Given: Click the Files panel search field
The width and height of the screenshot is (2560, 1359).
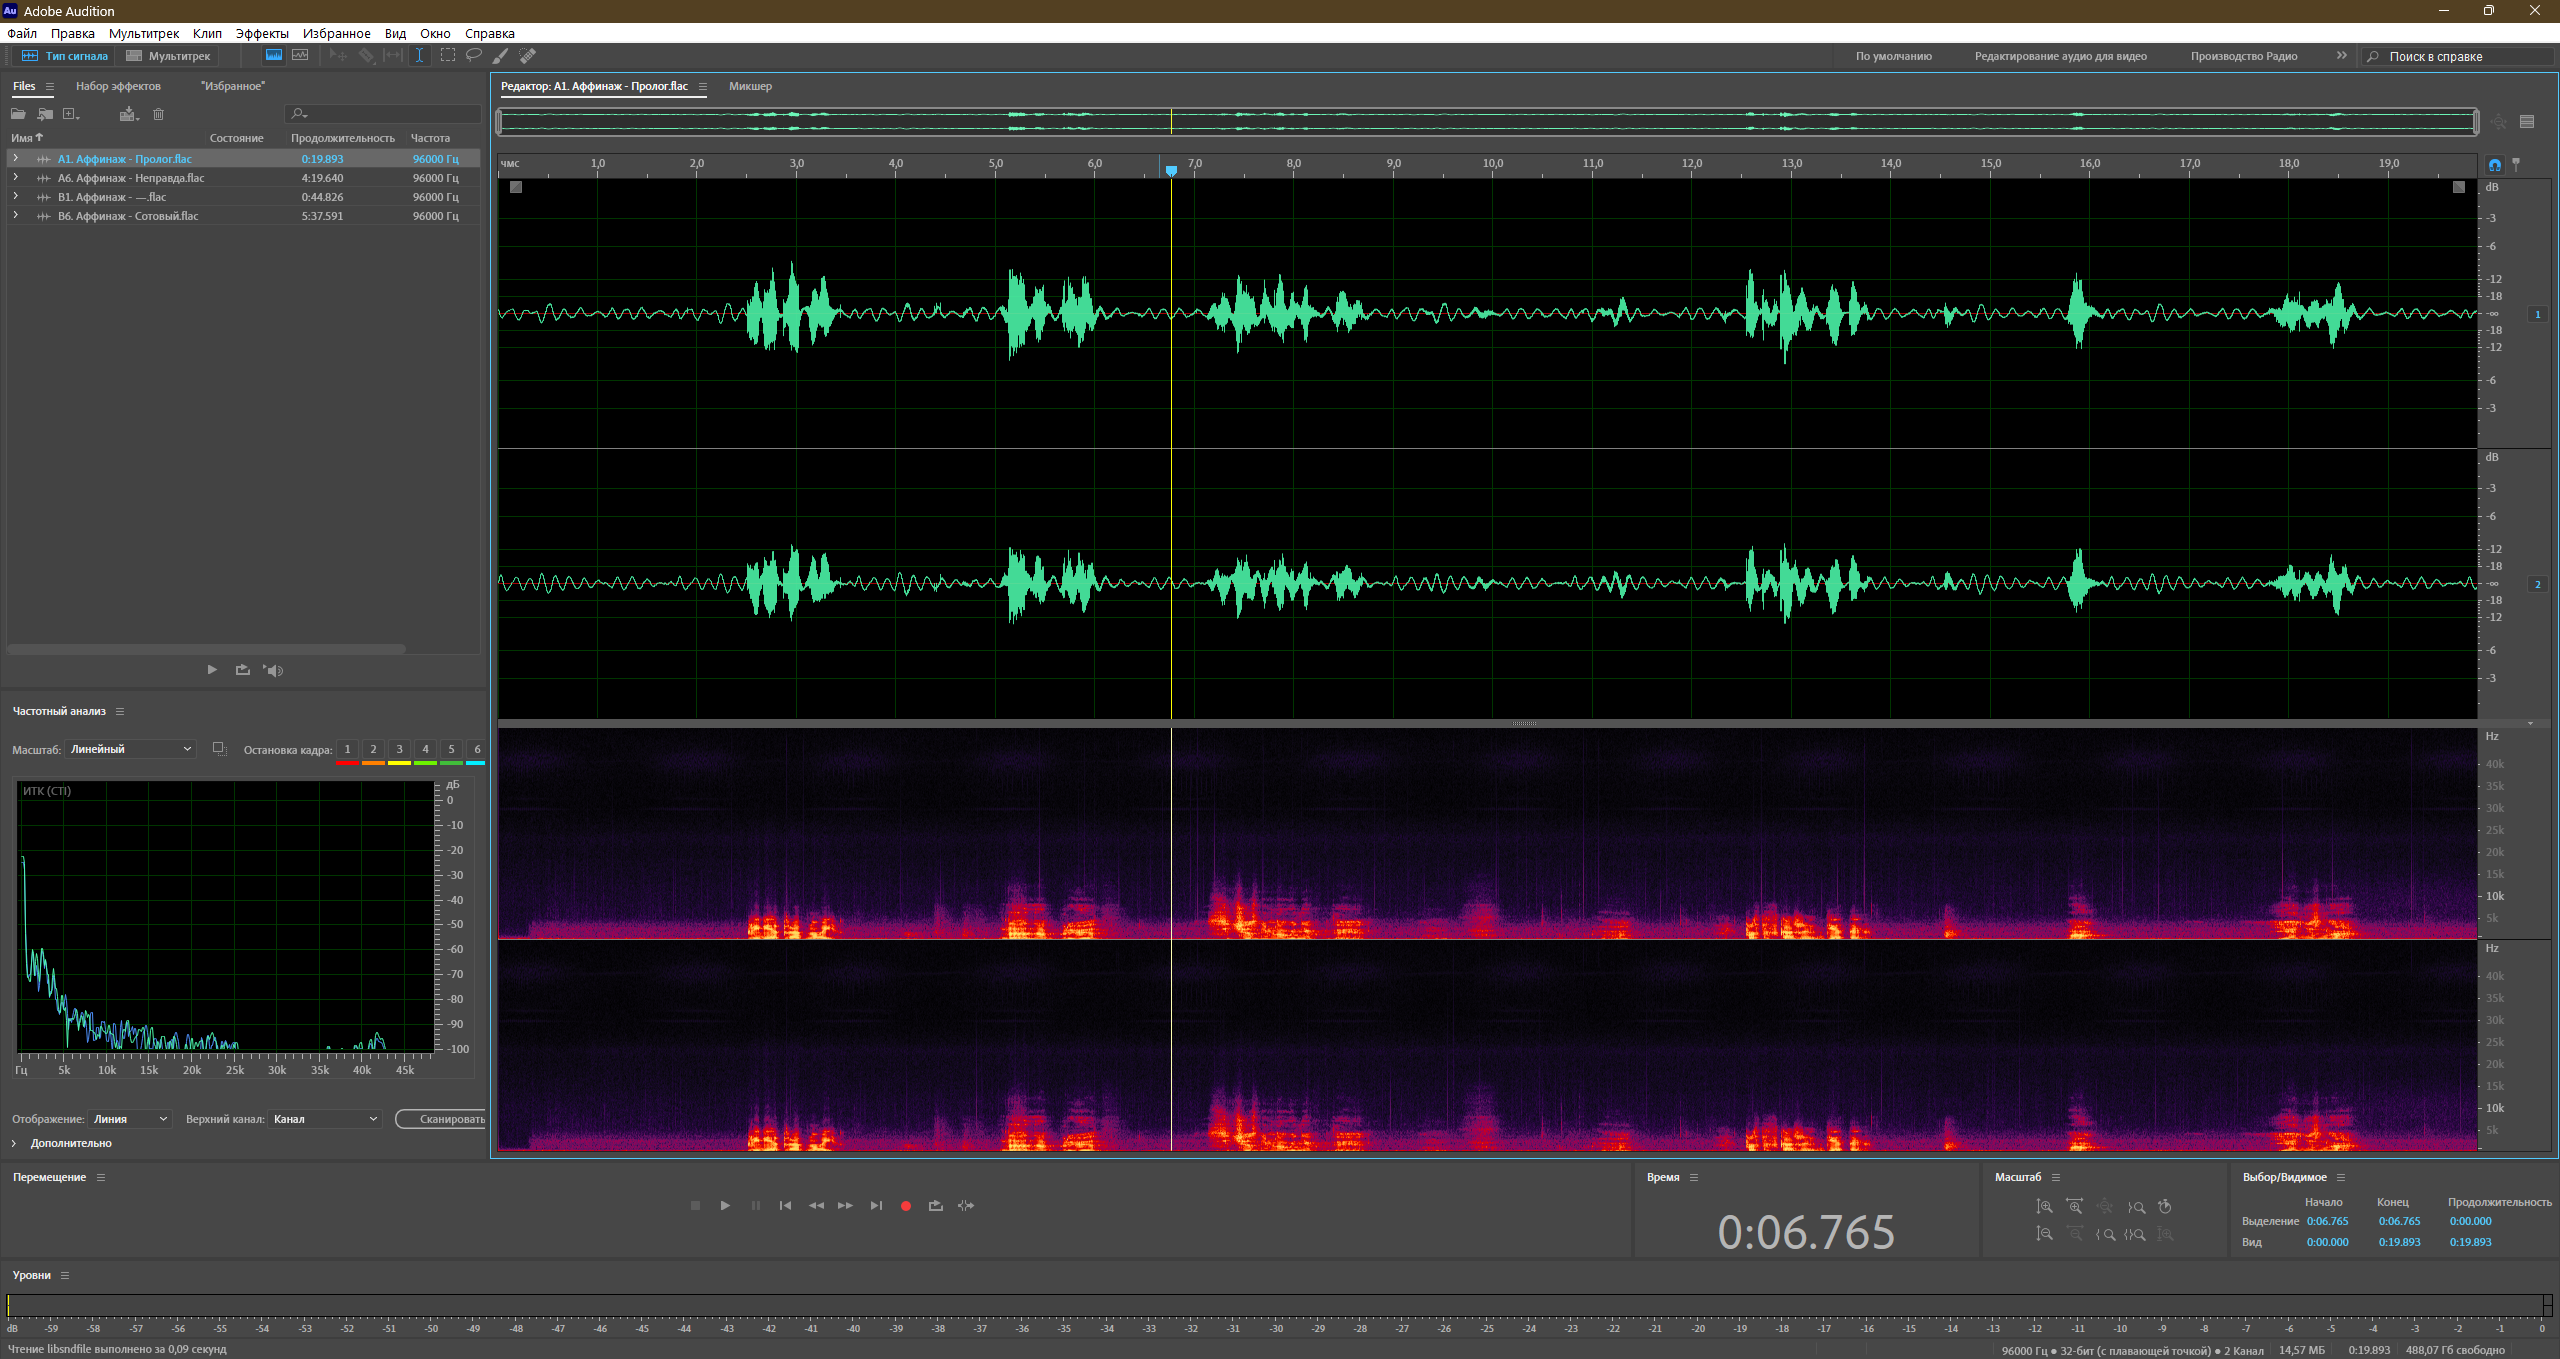Looking at the screenshot, I should (383, 114).
